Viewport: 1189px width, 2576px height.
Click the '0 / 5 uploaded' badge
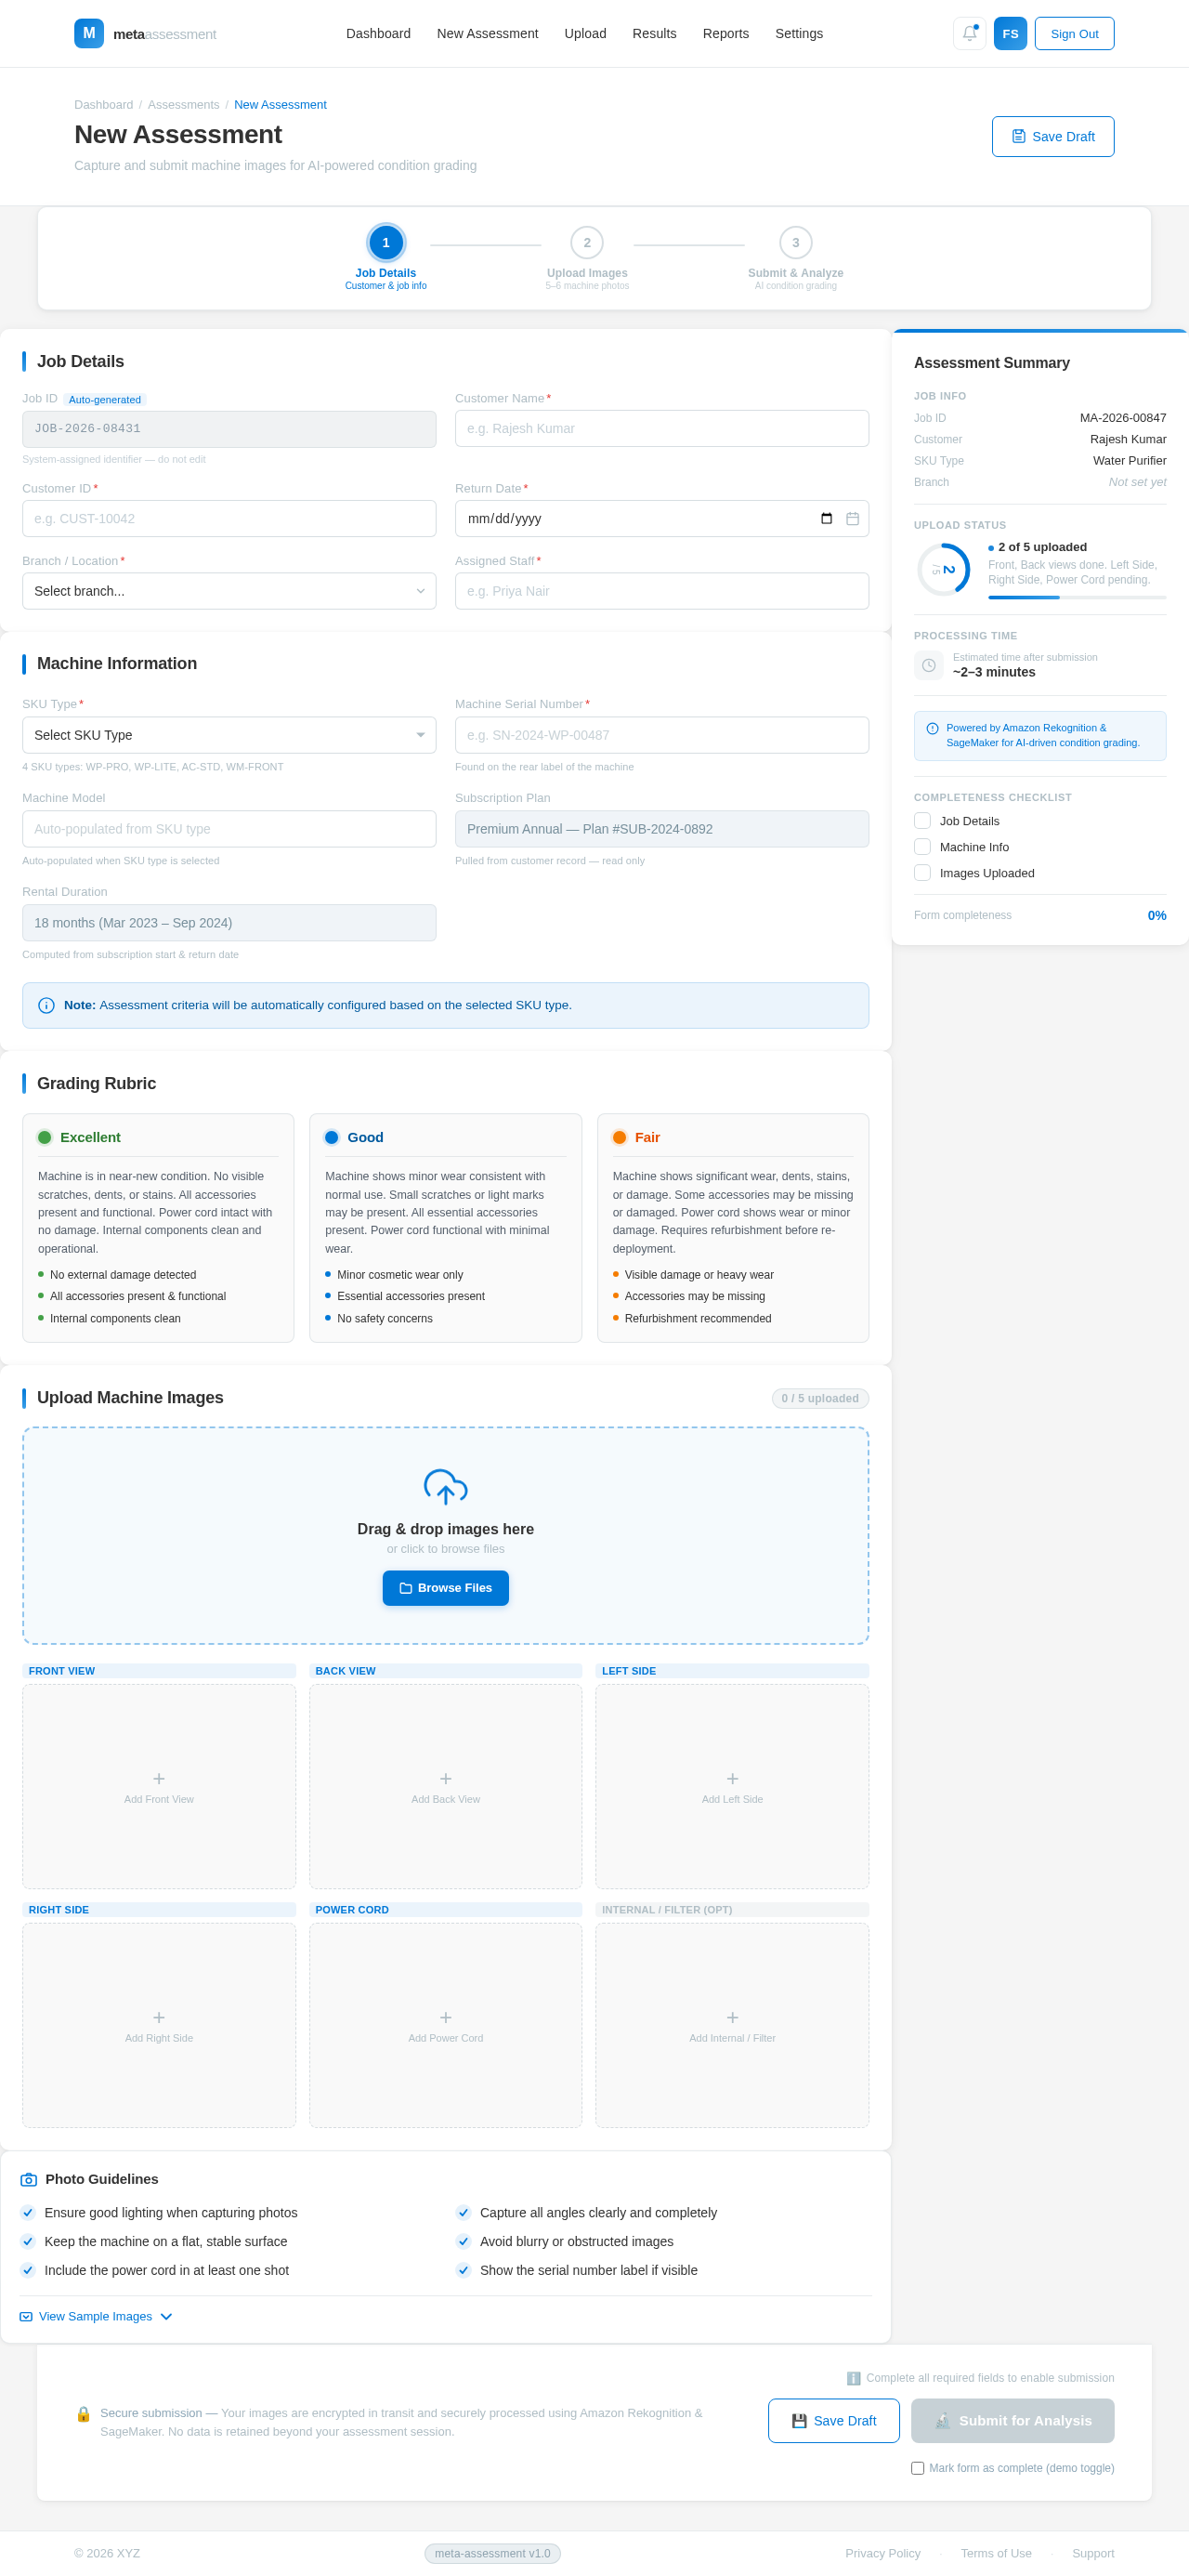[820, 1398]
